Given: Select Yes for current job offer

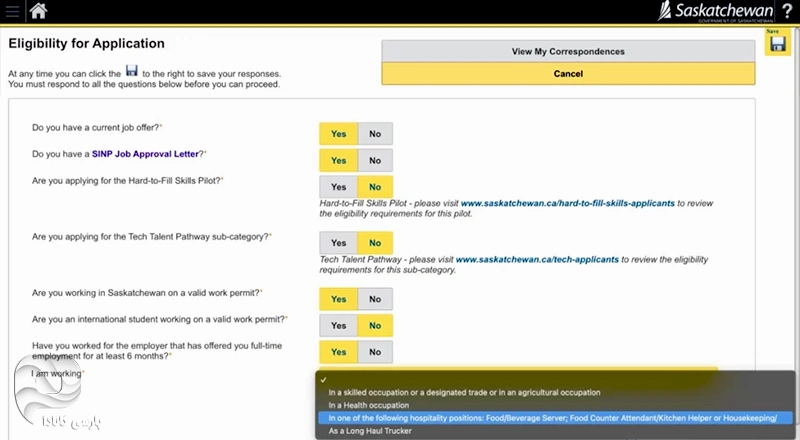Looking at the screenshot, I should [x=338, y=134].
